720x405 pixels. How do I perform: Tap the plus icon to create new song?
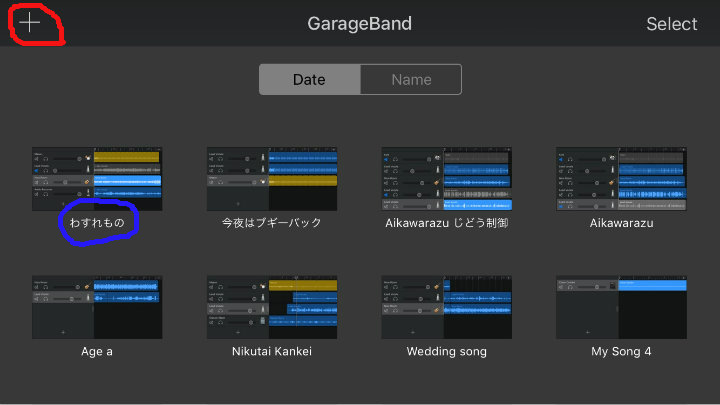(x=30, y=22)
